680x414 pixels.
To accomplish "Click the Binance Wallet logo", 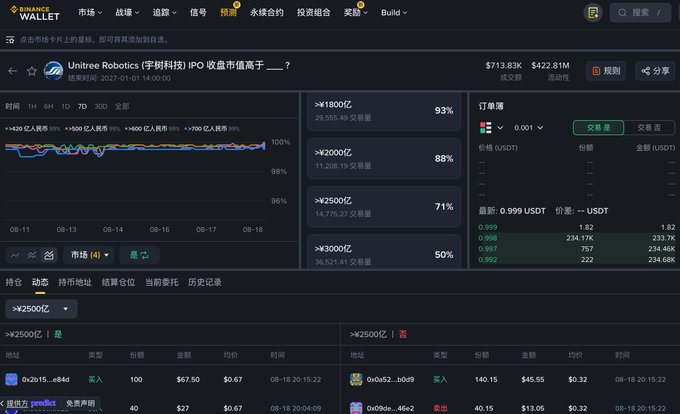I will point(35,13).
